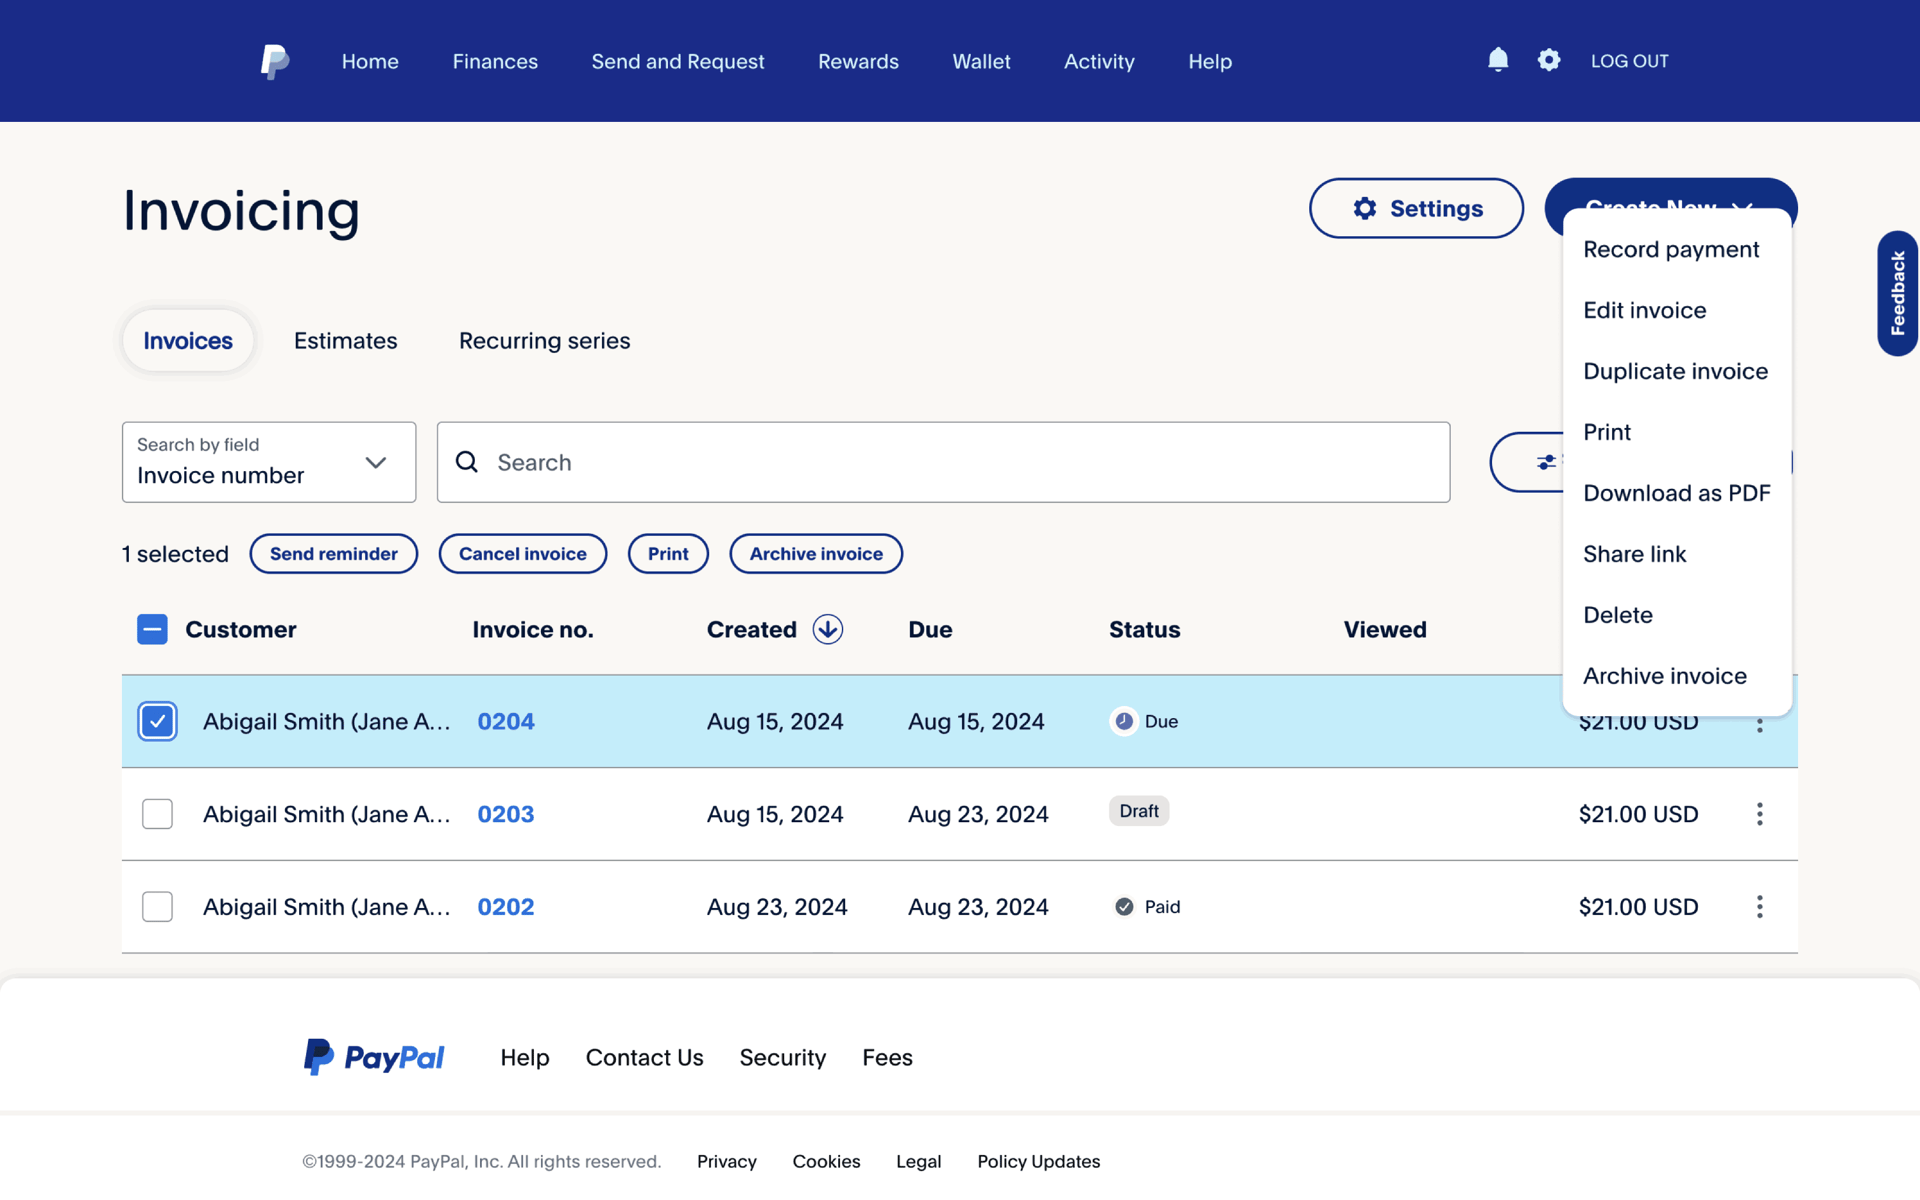The width and height of the screenshot is (1920, 1200).
Task: Choose Record payment from the menu
Action: point(1670,249)
